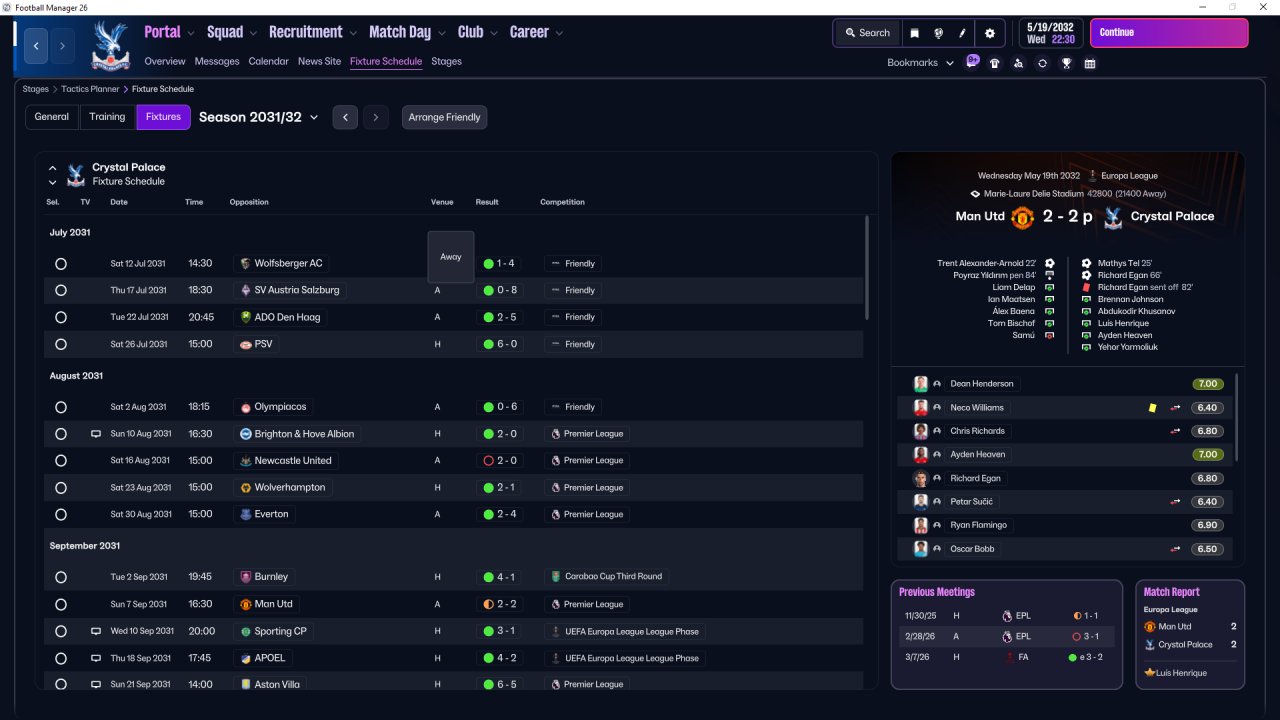Open the Messages sub-menu item
The height and width of the screenshot is (720, 1280).
(x=217, y=61)
